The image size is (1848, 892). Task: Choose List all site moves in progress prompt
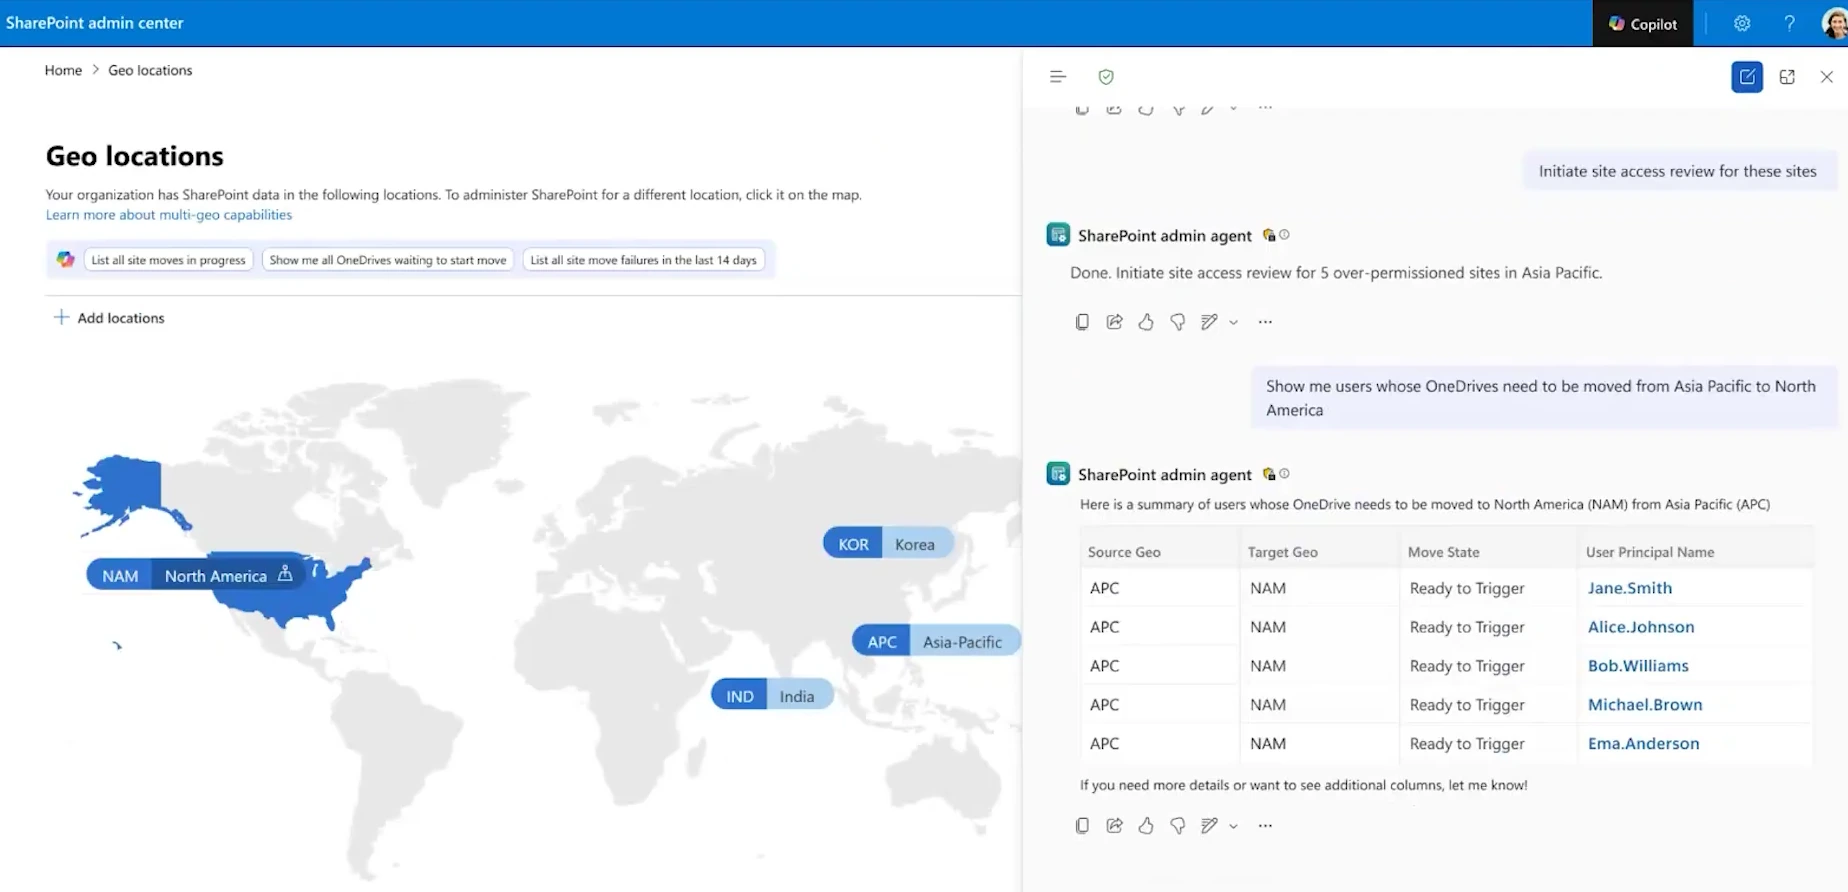(168, 260)
